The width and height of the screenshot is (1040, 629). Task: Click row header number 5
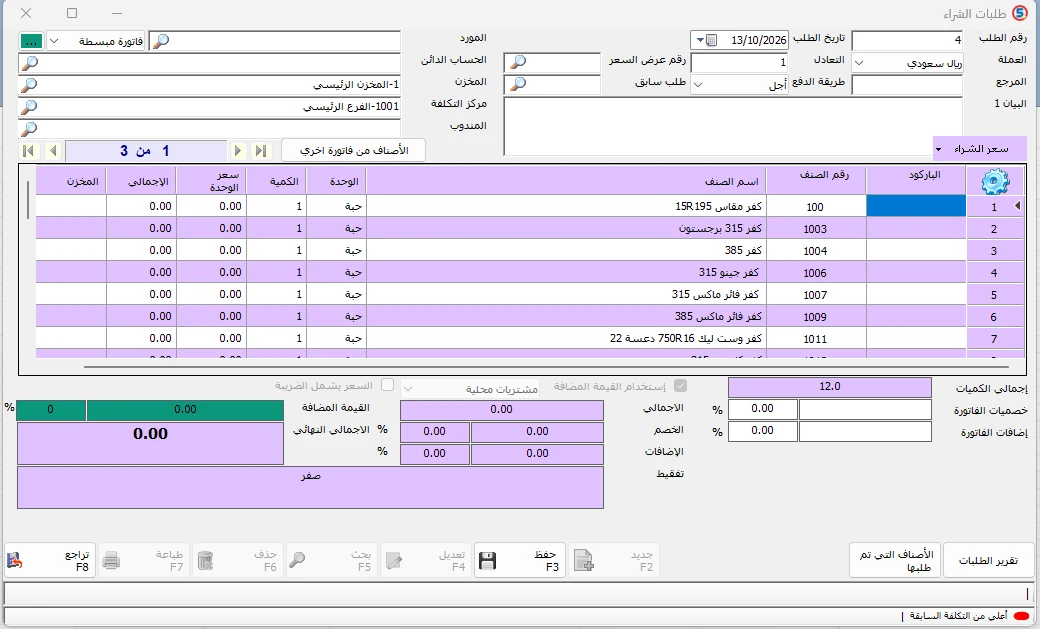point(994,295)
